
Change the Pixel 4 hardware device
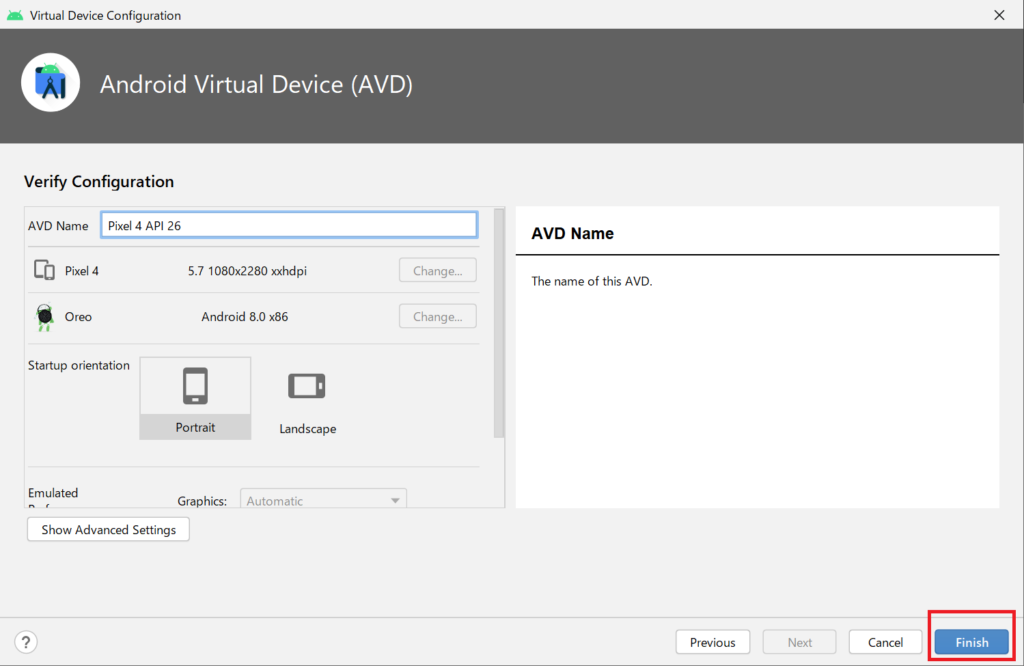438,270
